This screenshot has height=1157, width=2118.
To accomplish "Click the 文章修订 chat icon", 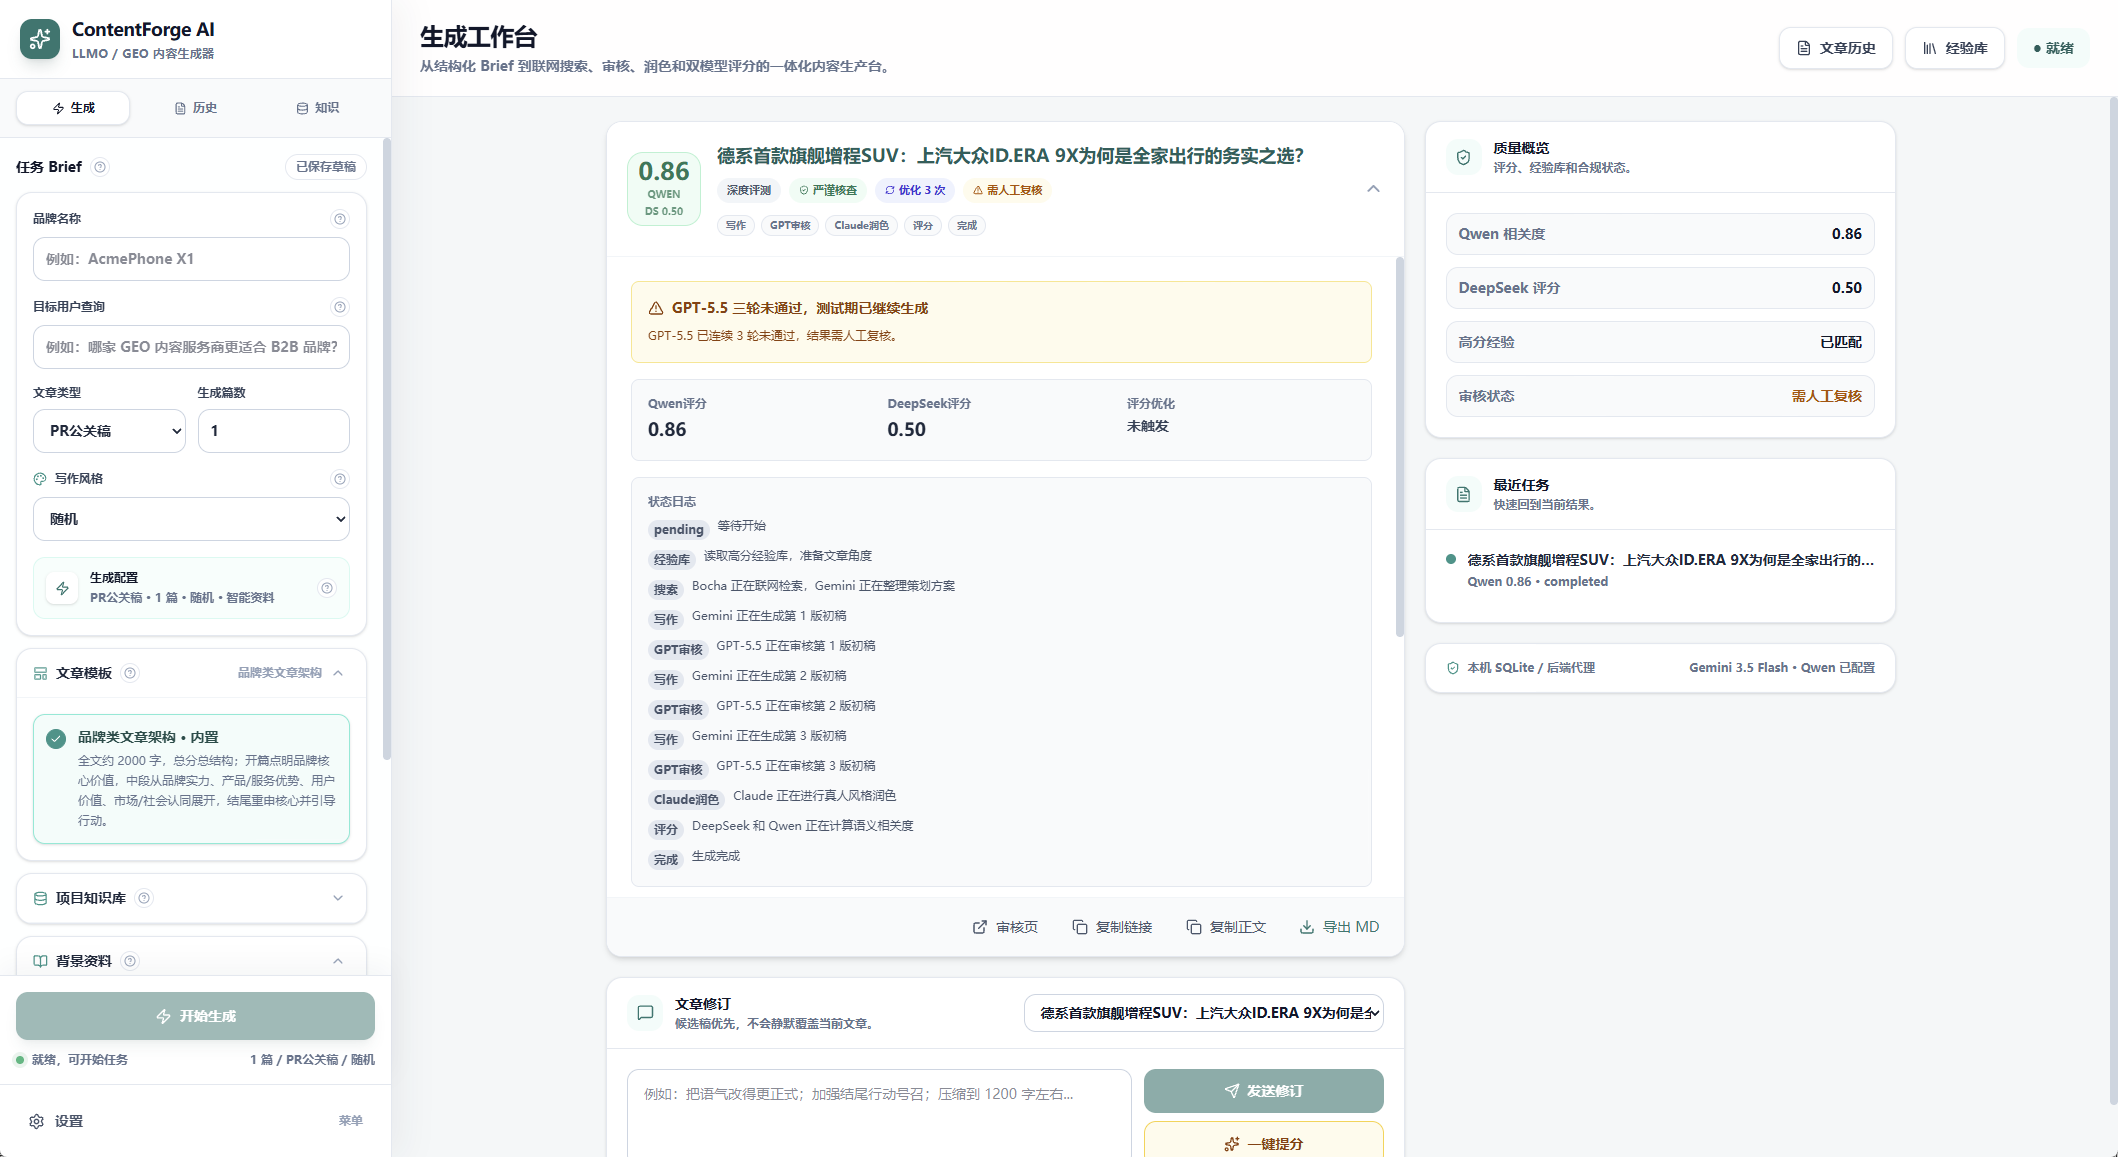I will point(645,1013).
